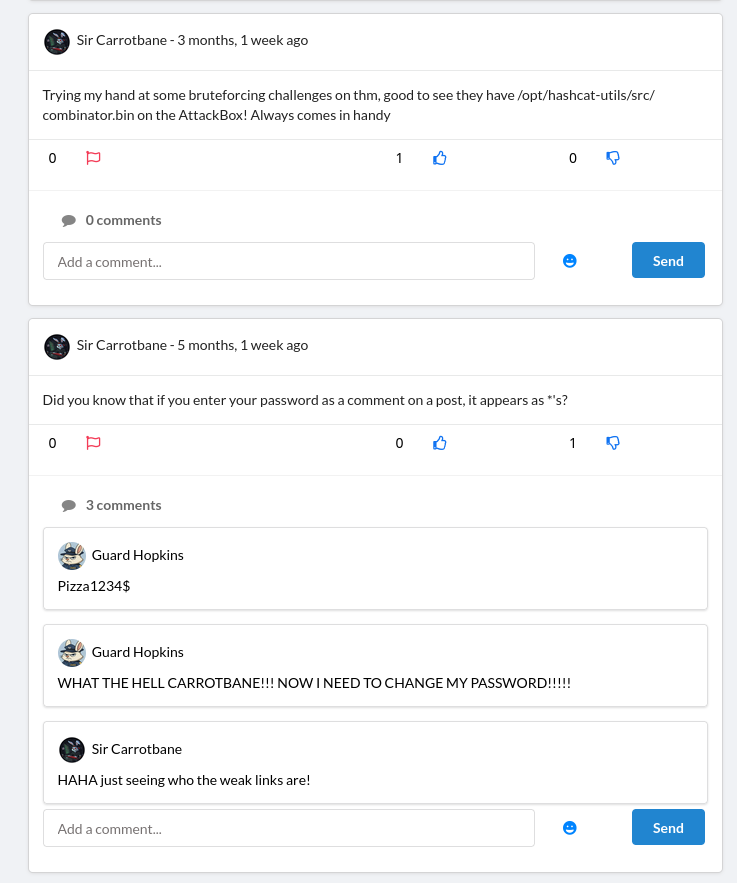The width and height of the screenshot is (737, 883).
Task: Click Guard Hopkins avatar on Pizza1234$ comment
Action: [72, 555]
